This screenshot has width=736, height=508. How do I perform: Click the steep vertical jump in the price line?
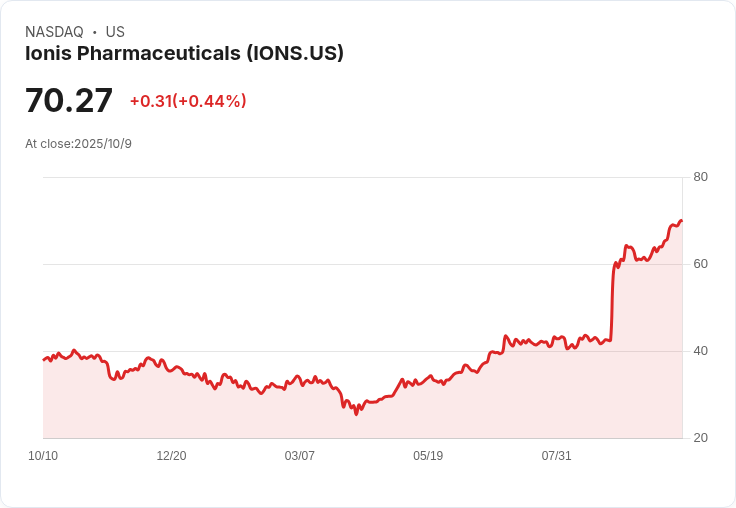[612, 300]
